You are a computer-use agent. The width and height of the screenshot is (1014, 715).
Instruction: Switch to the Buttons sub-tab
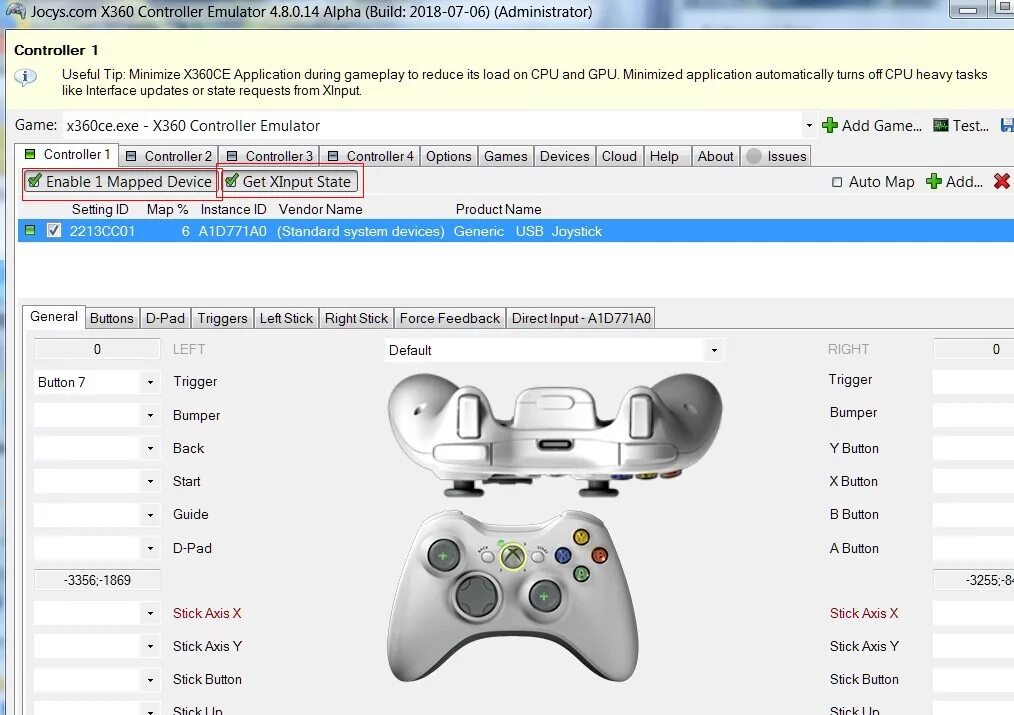pos(111,318)
